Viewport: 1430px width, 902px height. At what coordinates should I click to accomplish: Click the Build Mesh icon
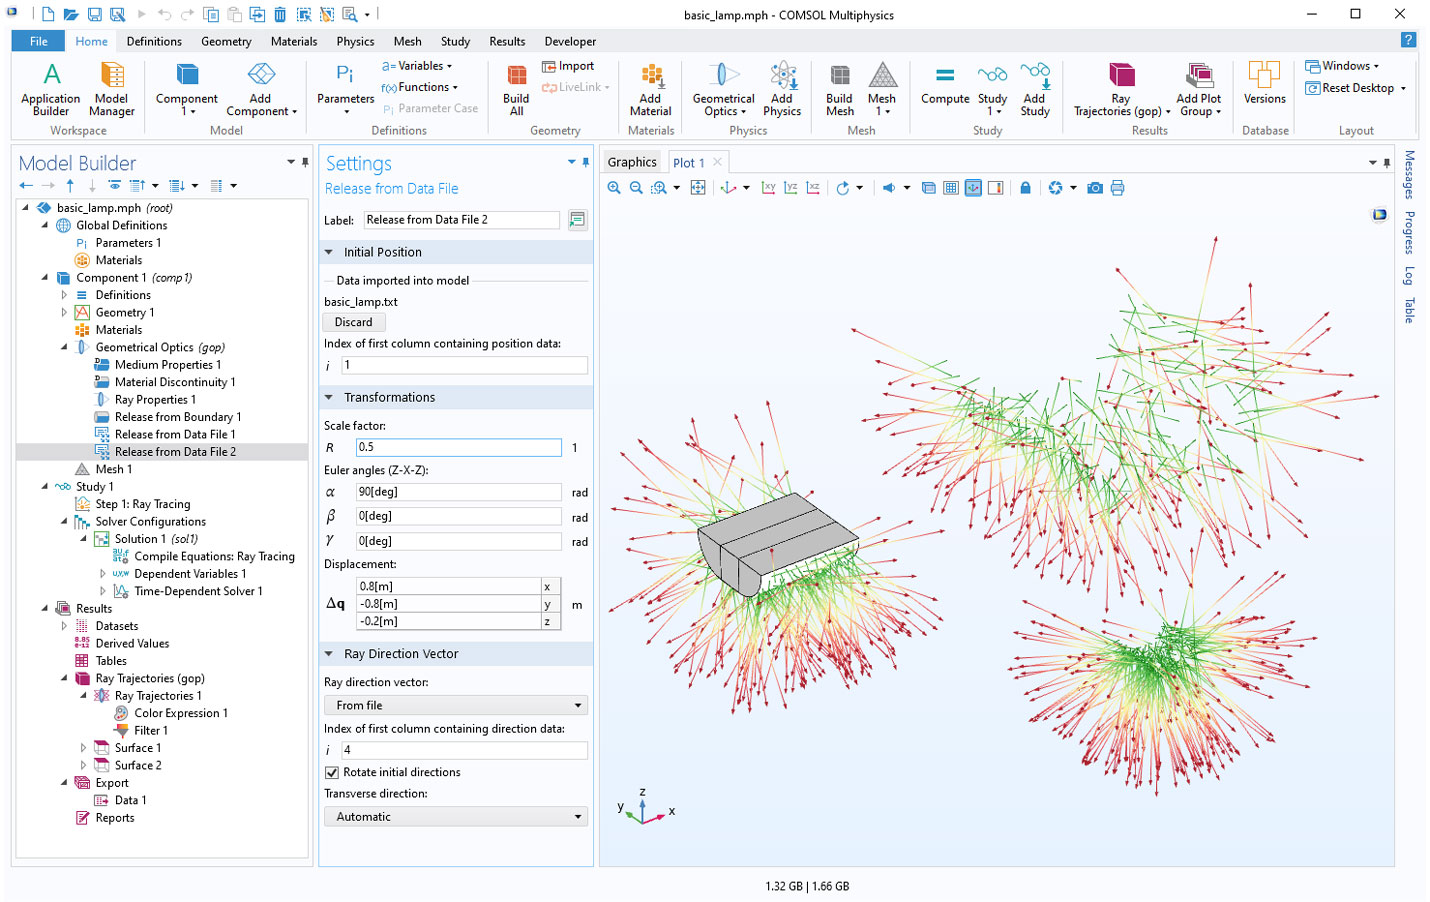tap(839, 88)
